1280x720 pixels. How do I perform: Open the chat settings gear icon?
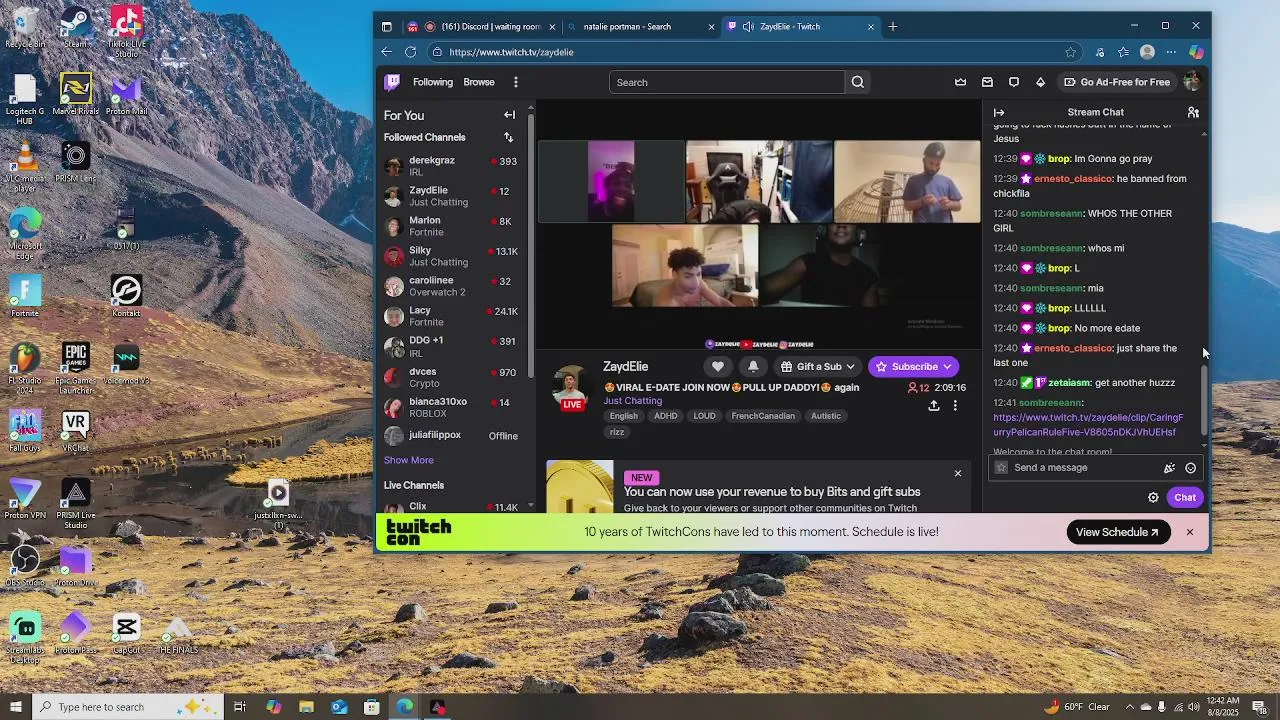1153,497
